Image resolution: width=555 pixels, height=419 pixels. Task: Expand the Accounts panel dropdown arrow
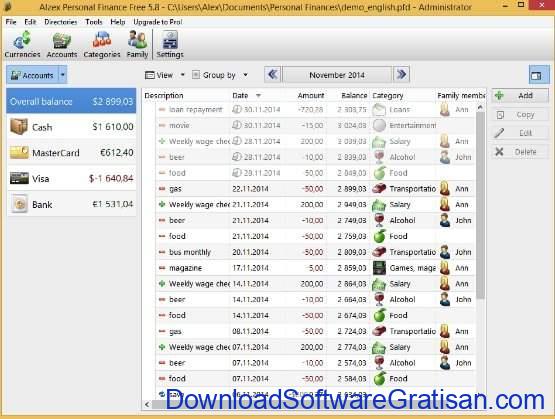[x=63, y=75]
